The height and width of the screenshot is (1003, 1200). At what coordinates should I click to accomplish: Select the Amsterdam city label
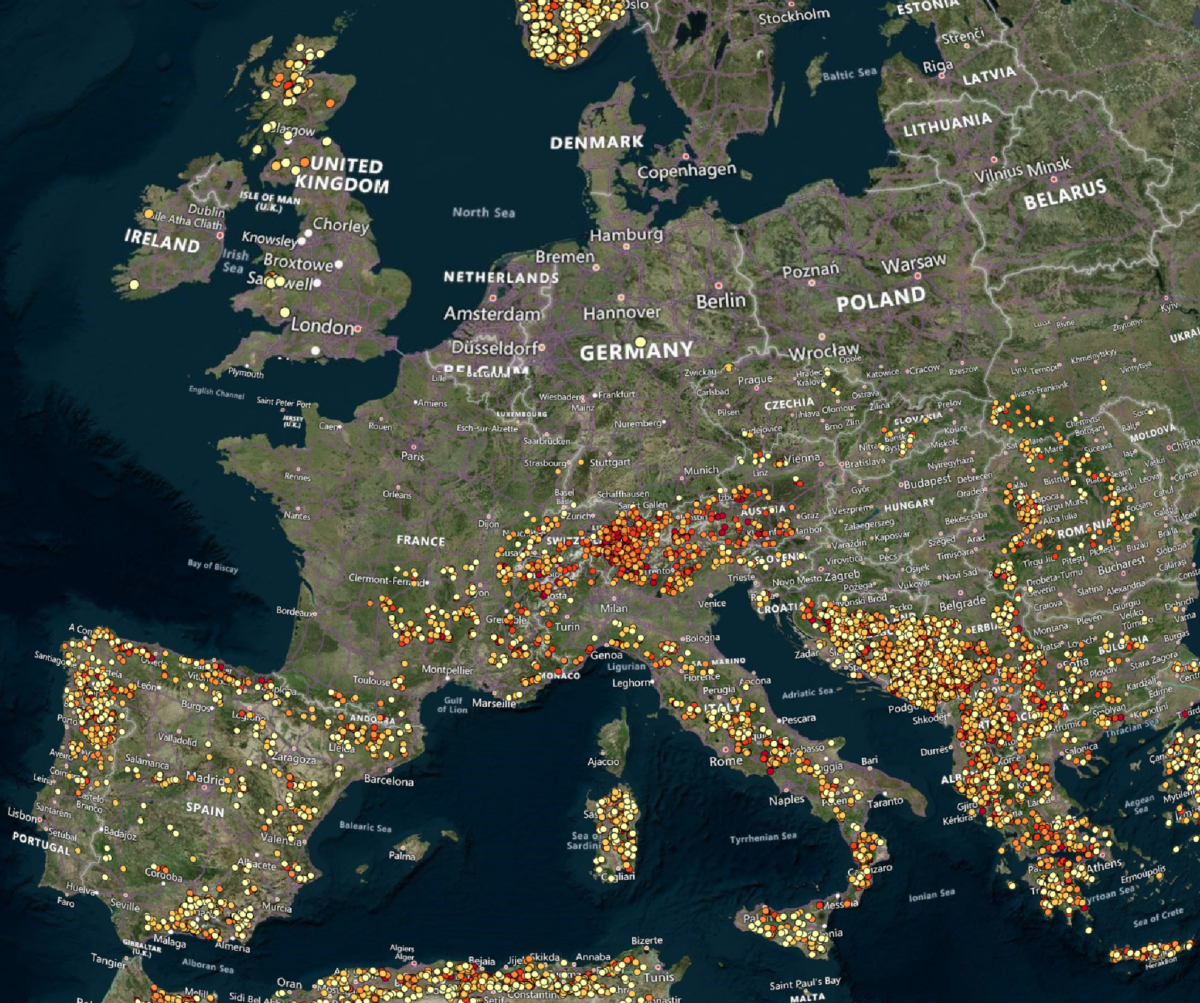click(x=492, y=314)
